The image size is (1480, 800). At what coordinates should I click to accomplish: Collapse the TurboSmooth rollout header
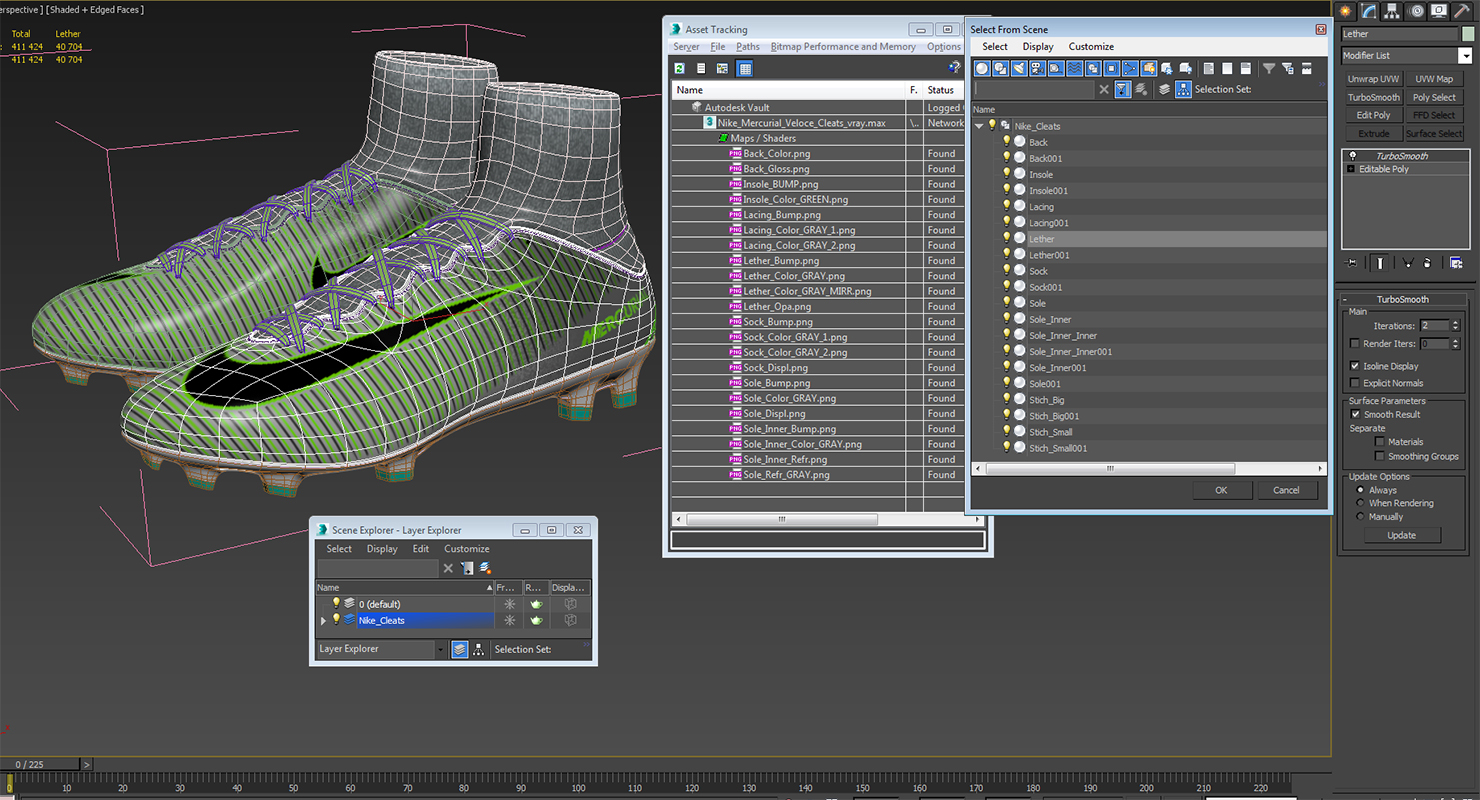click(1402, 299)
